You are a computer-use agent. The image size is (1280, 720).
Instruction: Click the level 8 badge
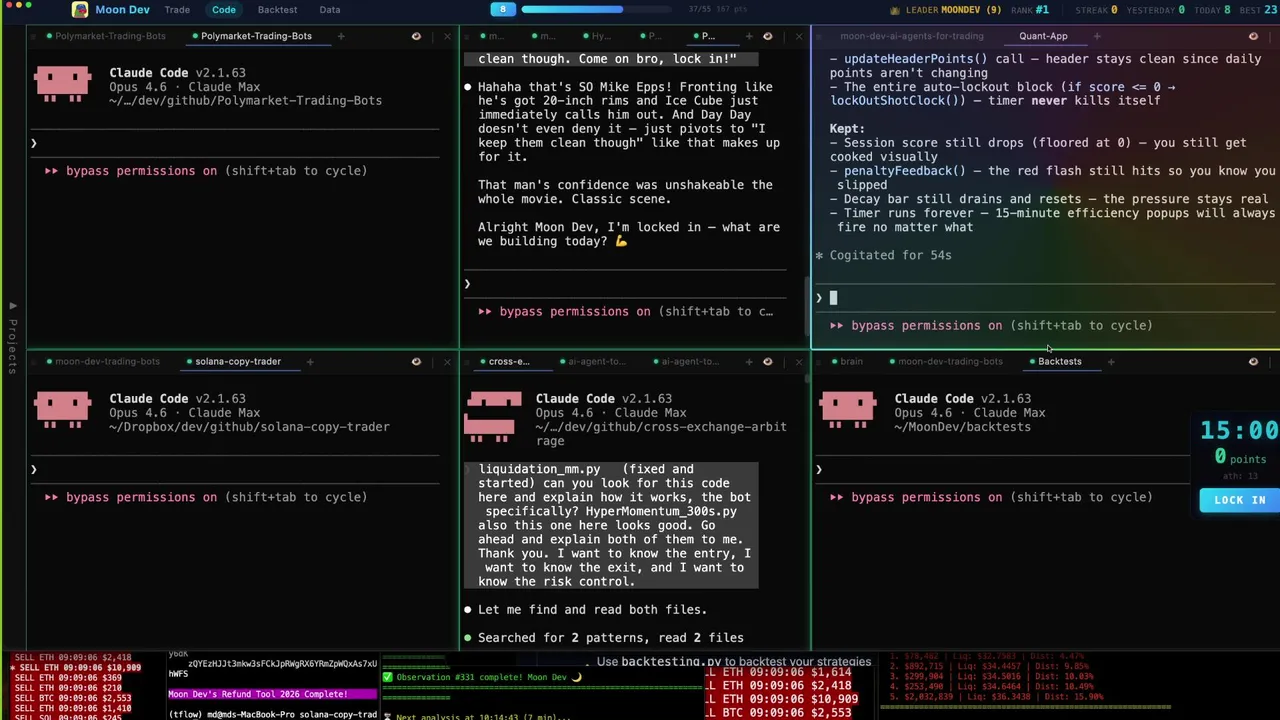pyautogui.click(x=503, y=9)
